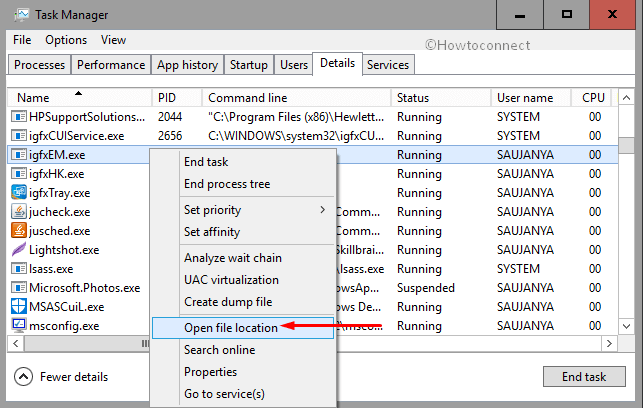Click the Microsoft.Photos.exe process icon
This screenshot has height=408, width=643.
[18, 287]
